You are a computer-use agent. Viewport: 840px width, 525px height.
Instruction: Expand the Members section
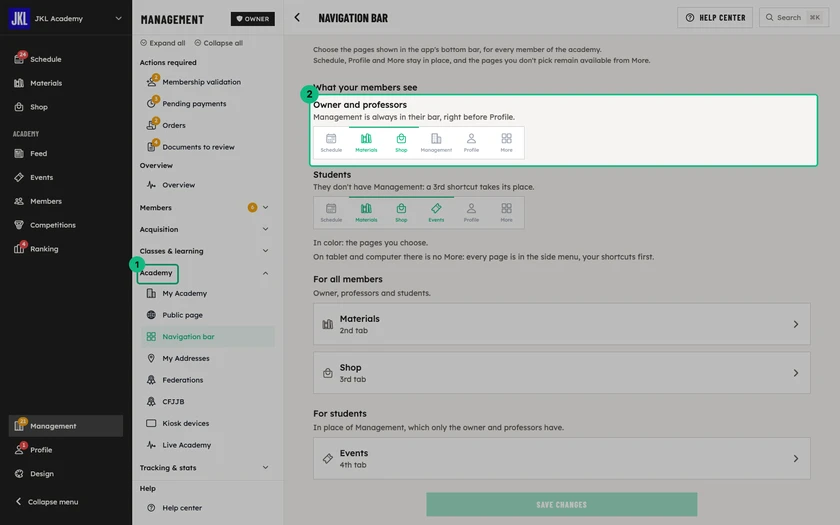265,207
